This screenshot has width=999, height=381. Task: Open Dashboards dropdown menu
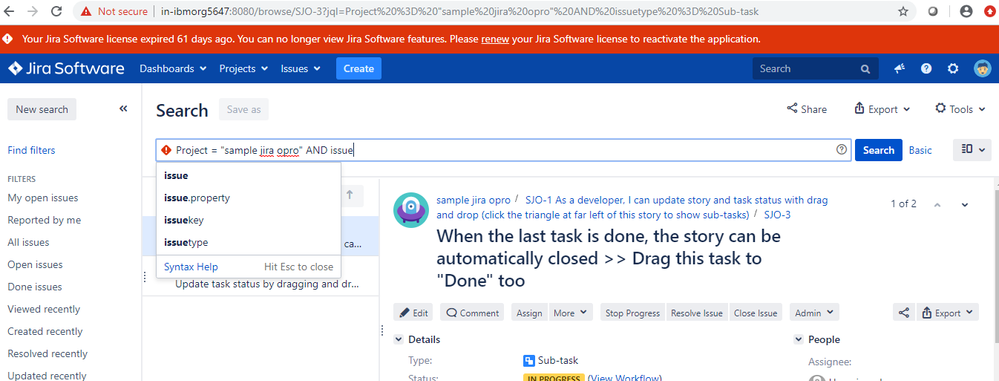173,68
